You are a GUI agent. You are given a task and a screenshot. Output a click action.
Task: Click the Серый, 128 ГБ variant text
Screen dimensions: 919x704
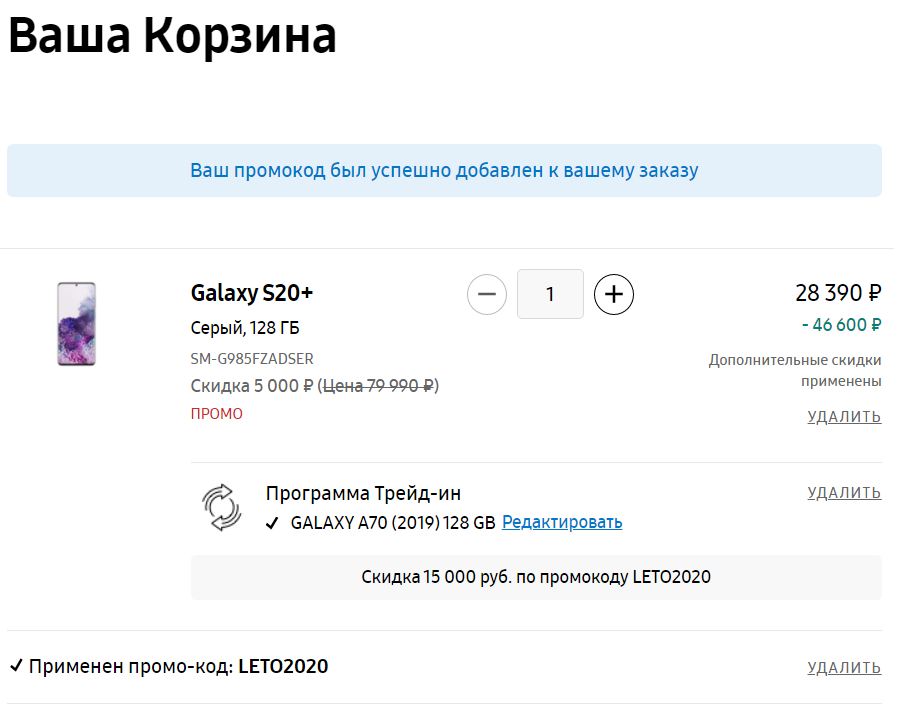[x=245, y=328]
